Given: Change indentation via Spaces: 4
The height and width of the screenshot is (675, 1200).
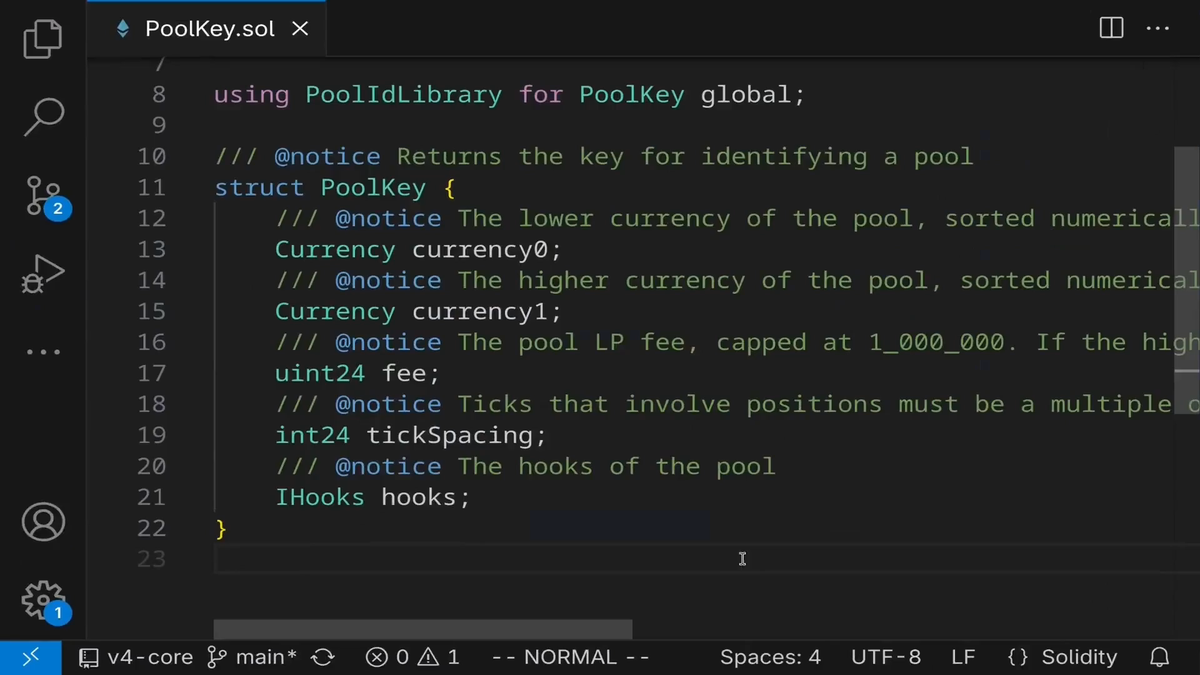Looking at the screenshot, I should coord(770,657).
